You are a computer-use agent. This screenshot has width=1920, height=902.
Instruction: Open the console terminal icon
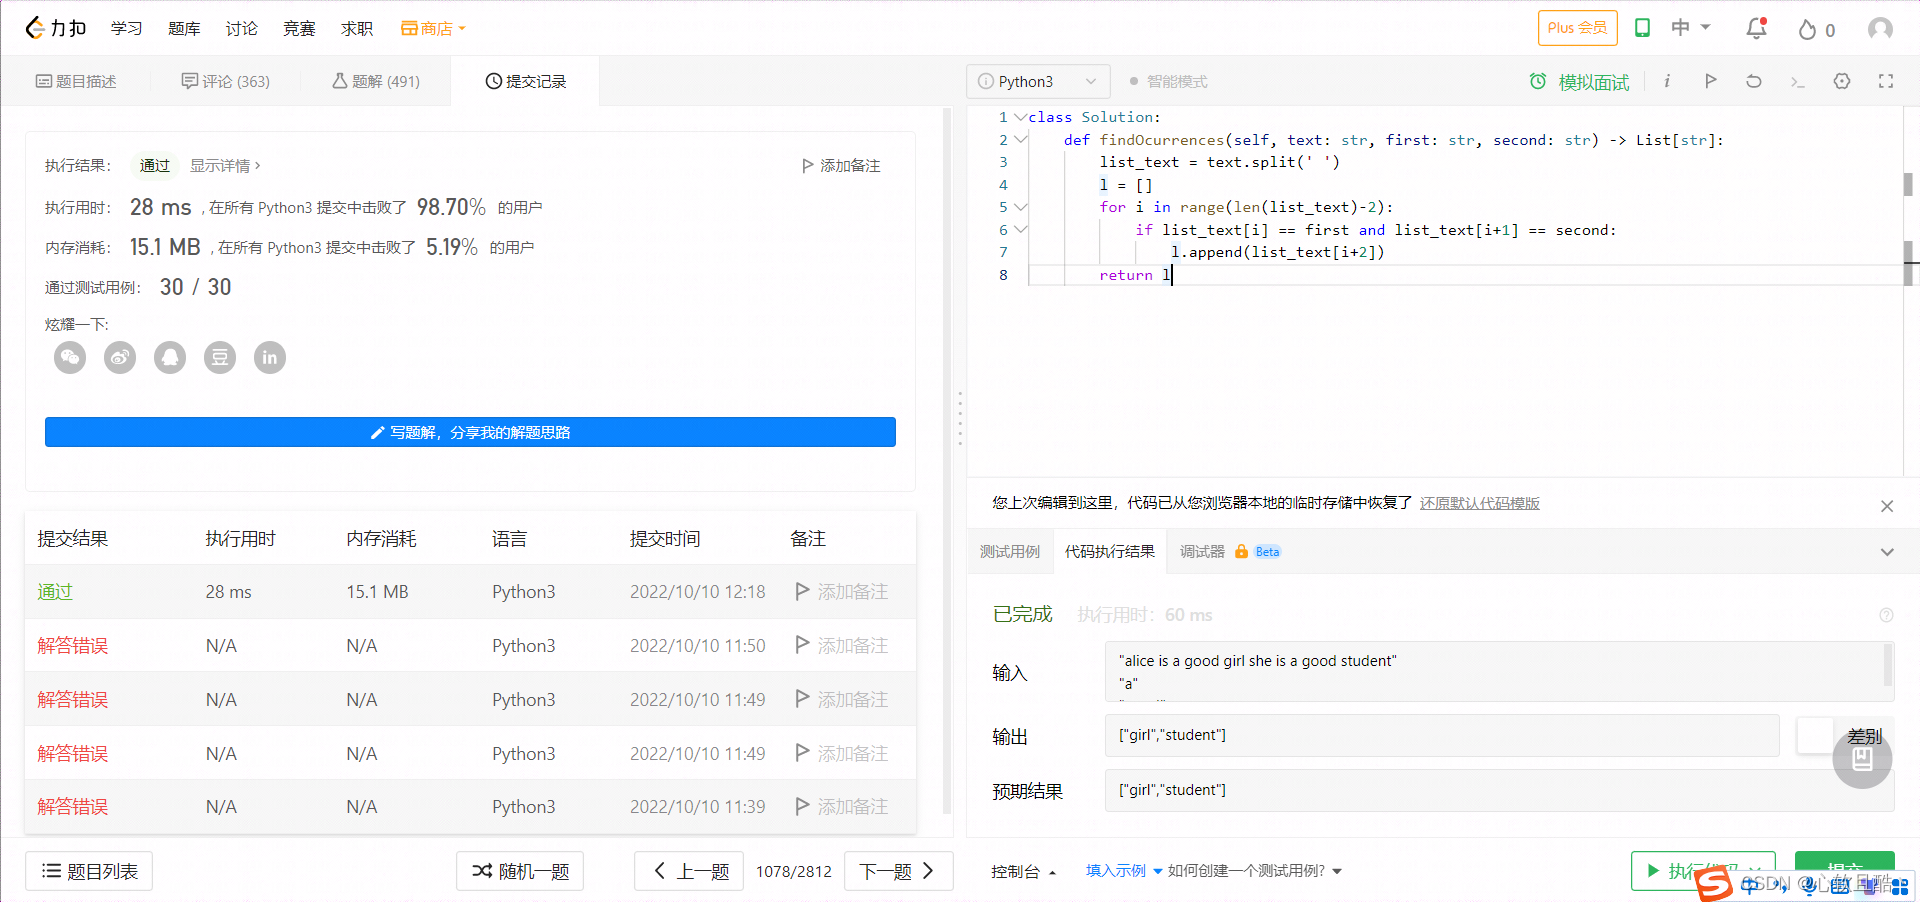coord(1797,82)
